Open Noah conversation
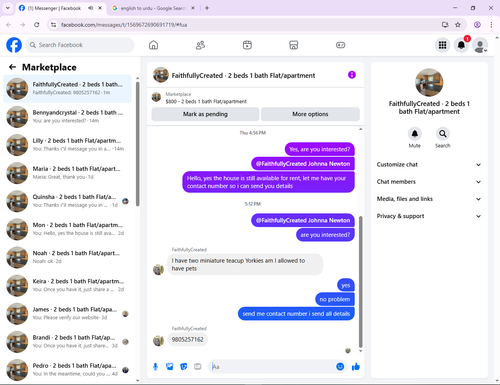The width and height of the screenshot is (500, 385). tap(67, 257)
